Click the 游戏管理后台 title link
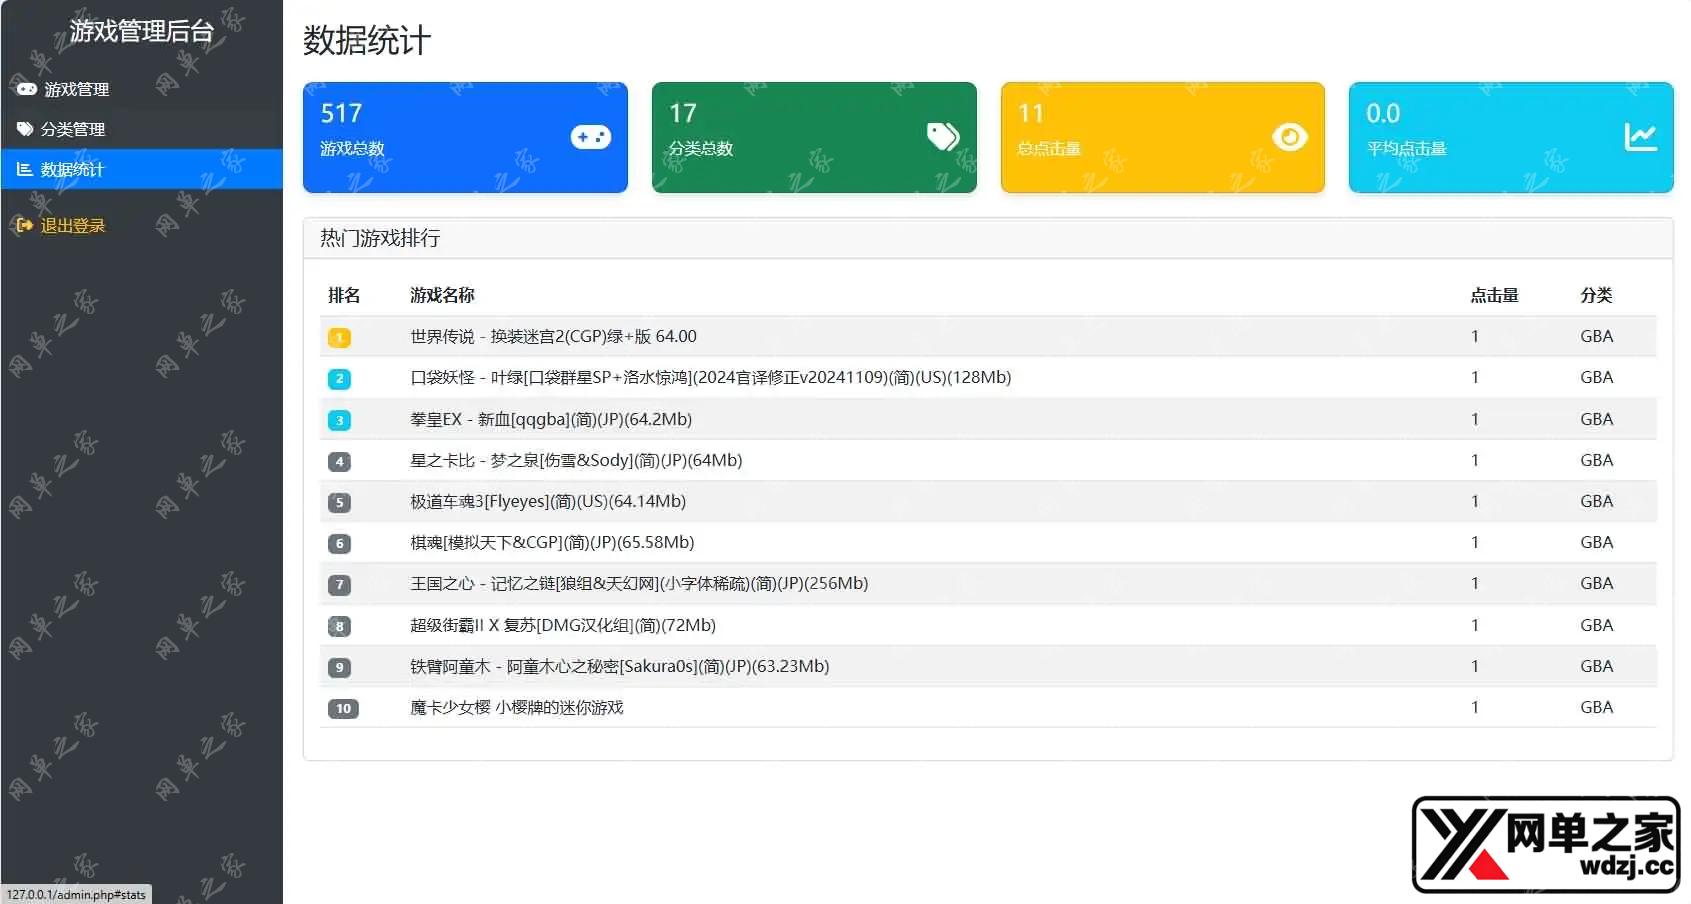The image size is (1691, 904). [x=141, y=31]
